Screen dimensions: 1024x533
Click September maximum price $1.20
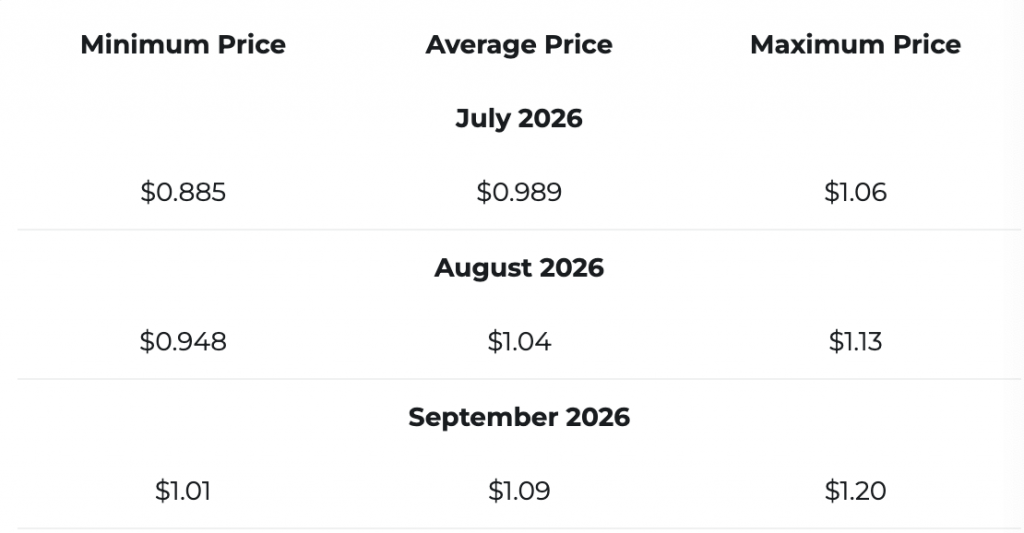[856, 491]
